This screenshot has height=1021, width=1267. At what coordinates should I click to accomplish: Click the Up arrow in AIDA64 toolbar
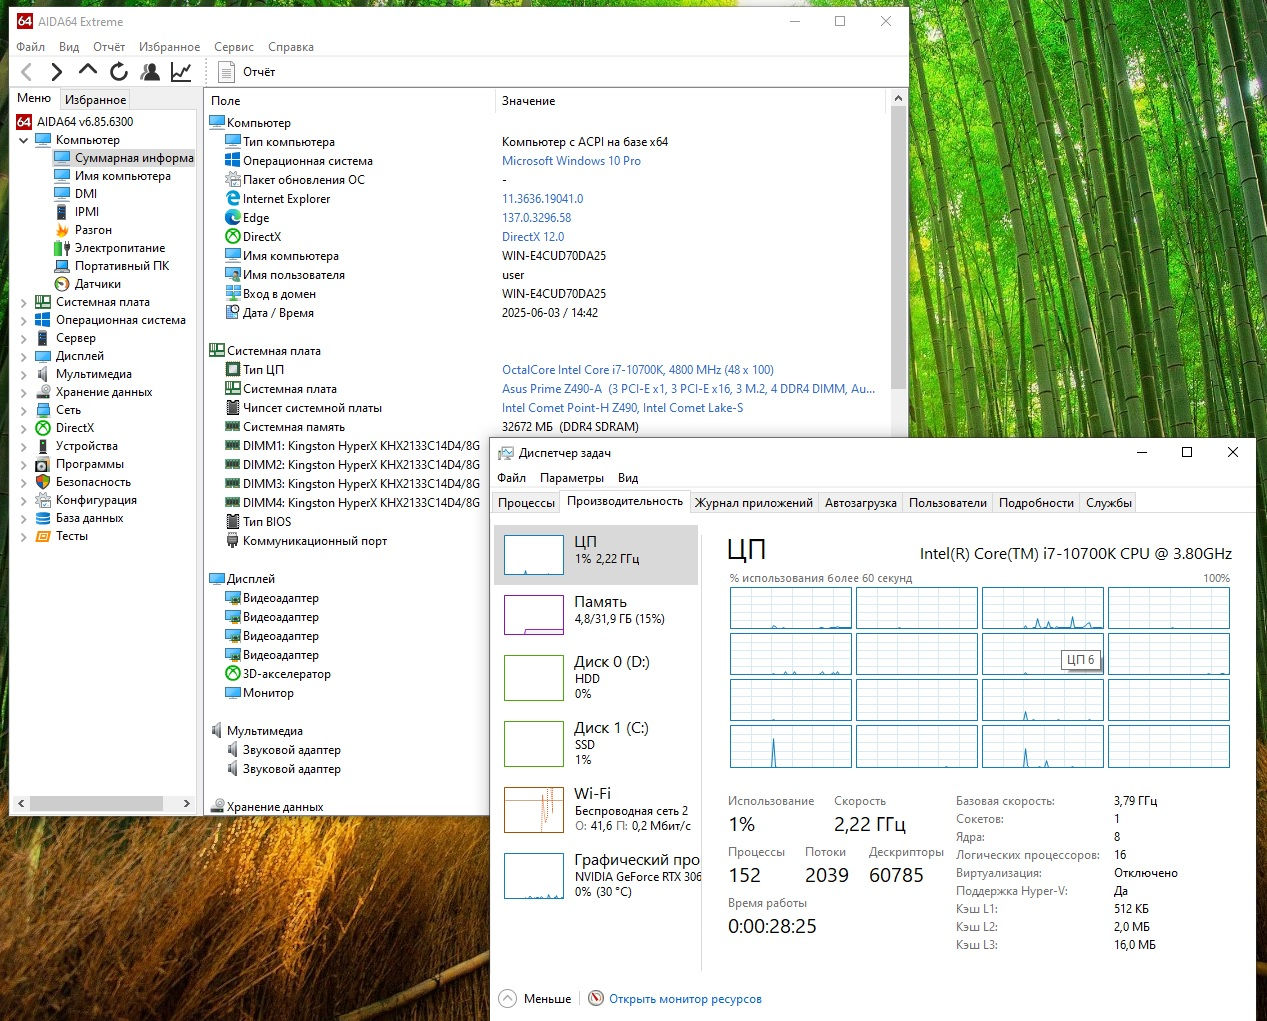coord(88,71)
